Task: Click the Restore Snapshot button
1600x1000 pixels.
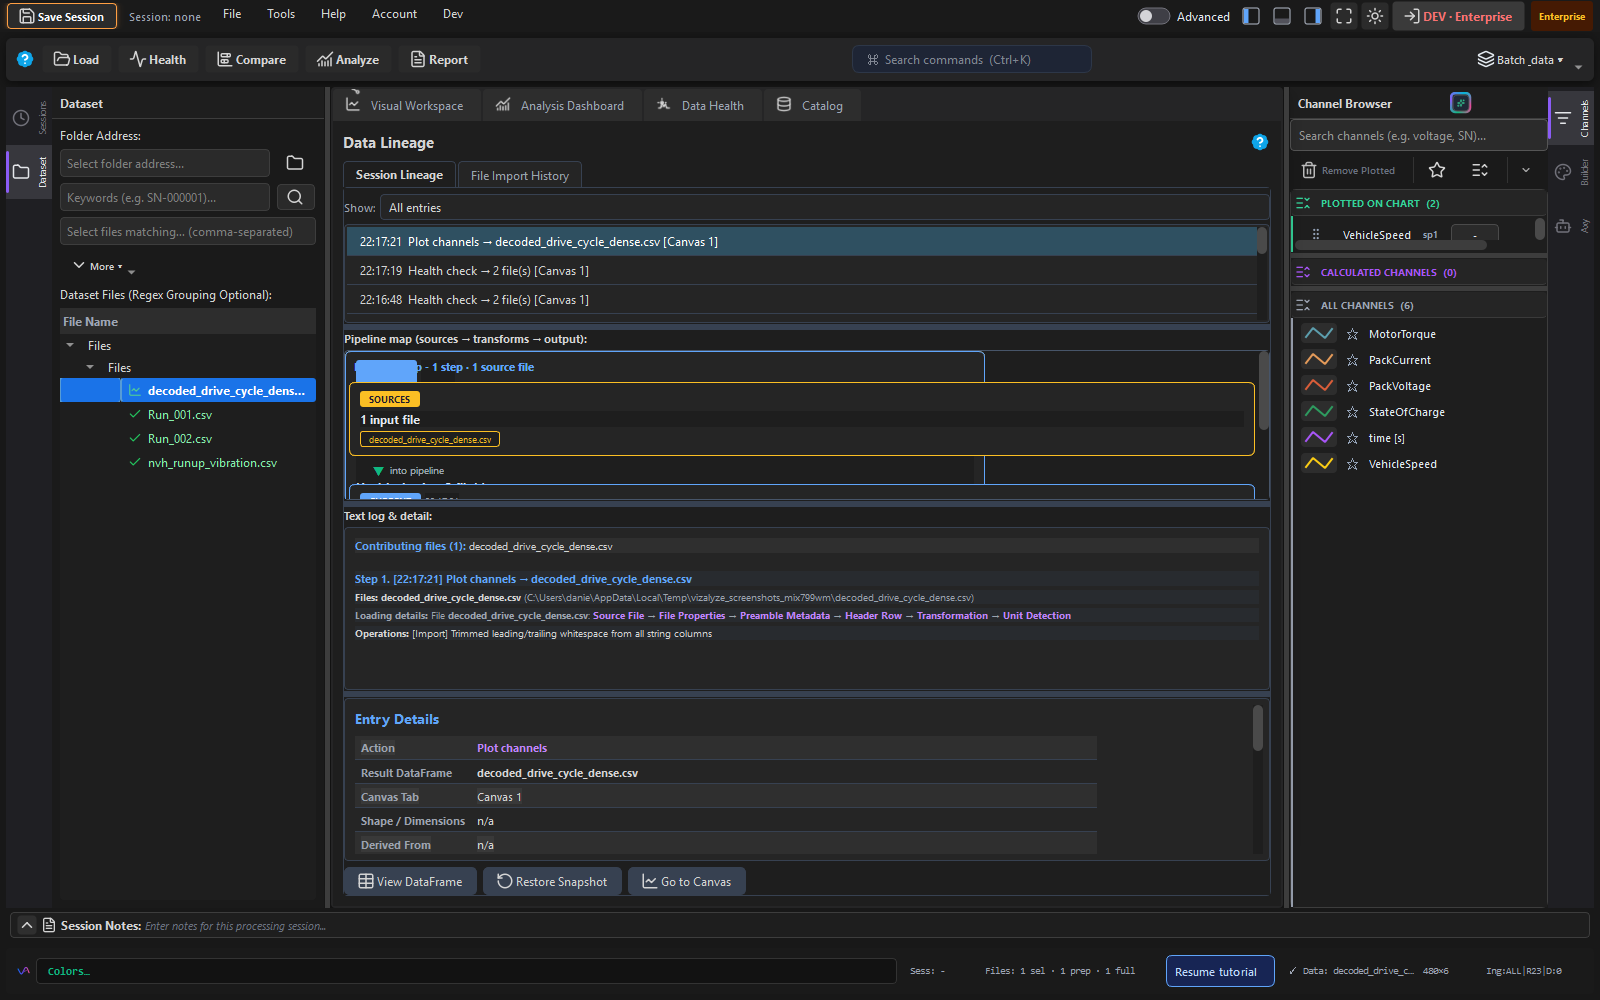Action: 552,881
